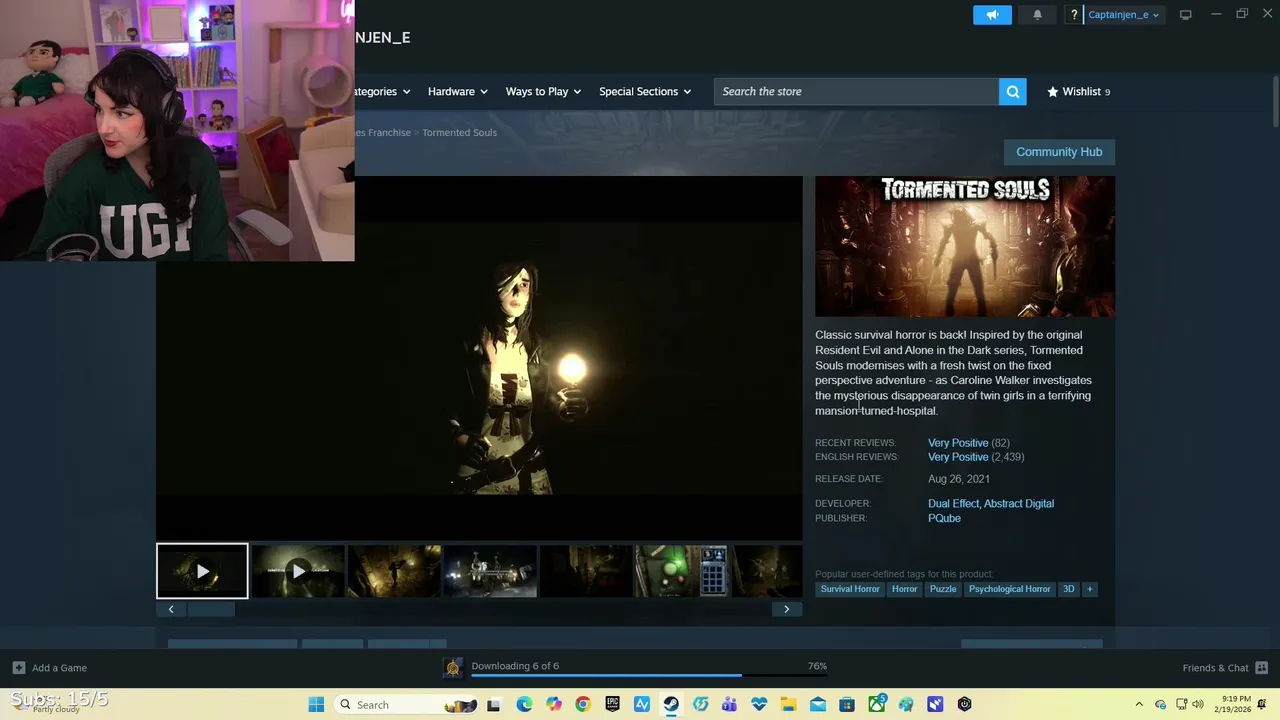
Task: Open the Mail app from the taskbar
Action: 817,704
